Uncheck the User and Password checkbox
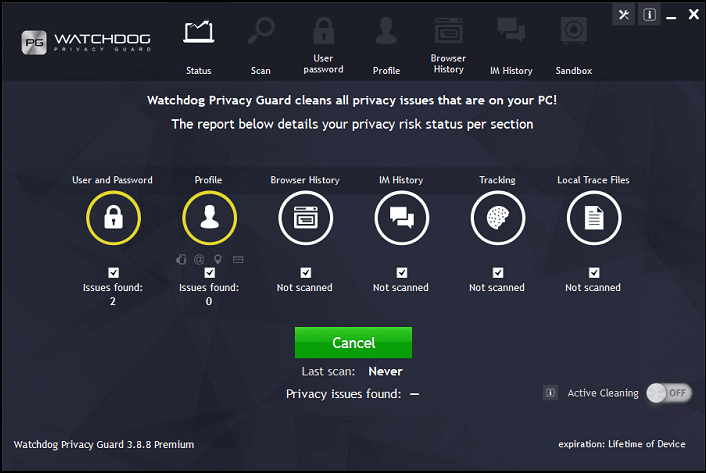Viewport: 706px width, 473px height. pos(113,272)
